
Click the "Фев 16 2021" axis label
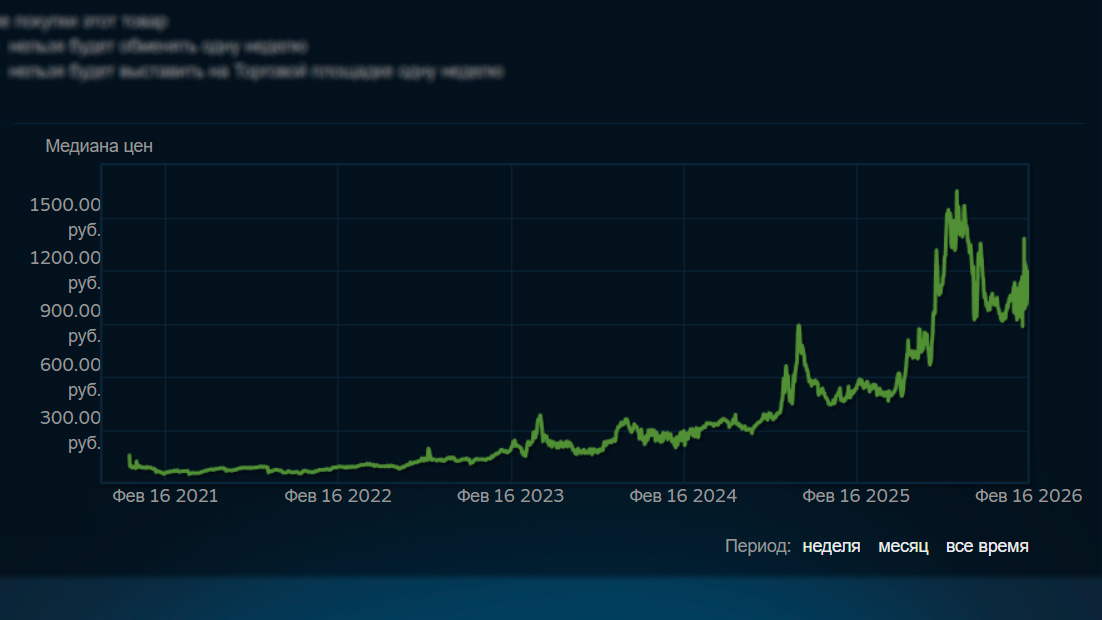click(x=165, y=496)
